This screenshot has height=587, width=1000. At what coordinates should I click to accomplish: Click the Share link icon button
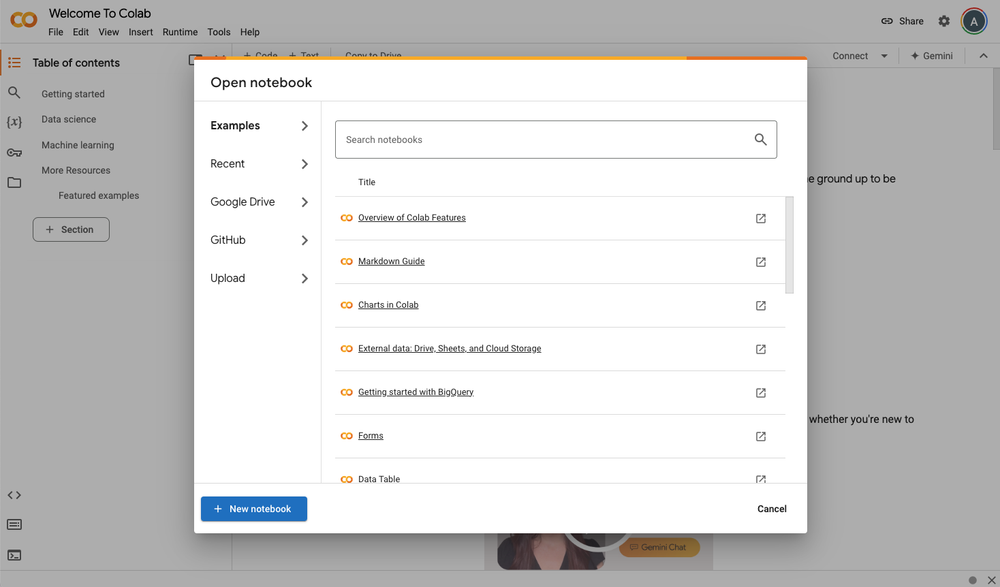coord(902,21)
